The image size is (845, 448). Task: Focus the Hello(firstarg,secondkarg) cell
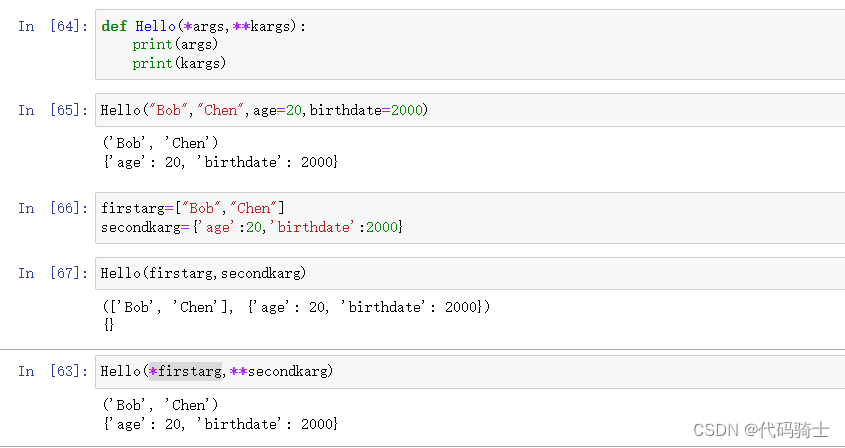[x=470, y=273]
